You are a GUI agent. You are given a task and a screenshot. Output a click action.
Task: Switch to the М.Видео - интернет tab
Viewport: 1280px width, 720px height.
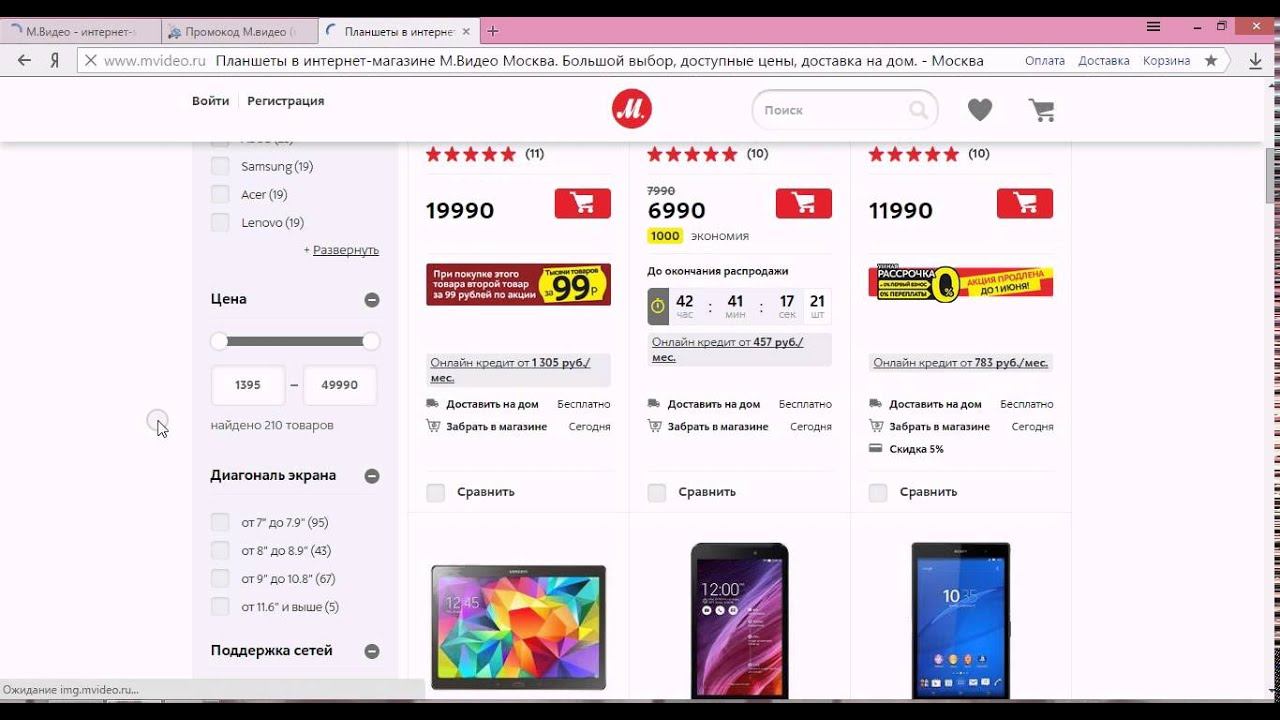pyautogui.click(x=79, y=31)
